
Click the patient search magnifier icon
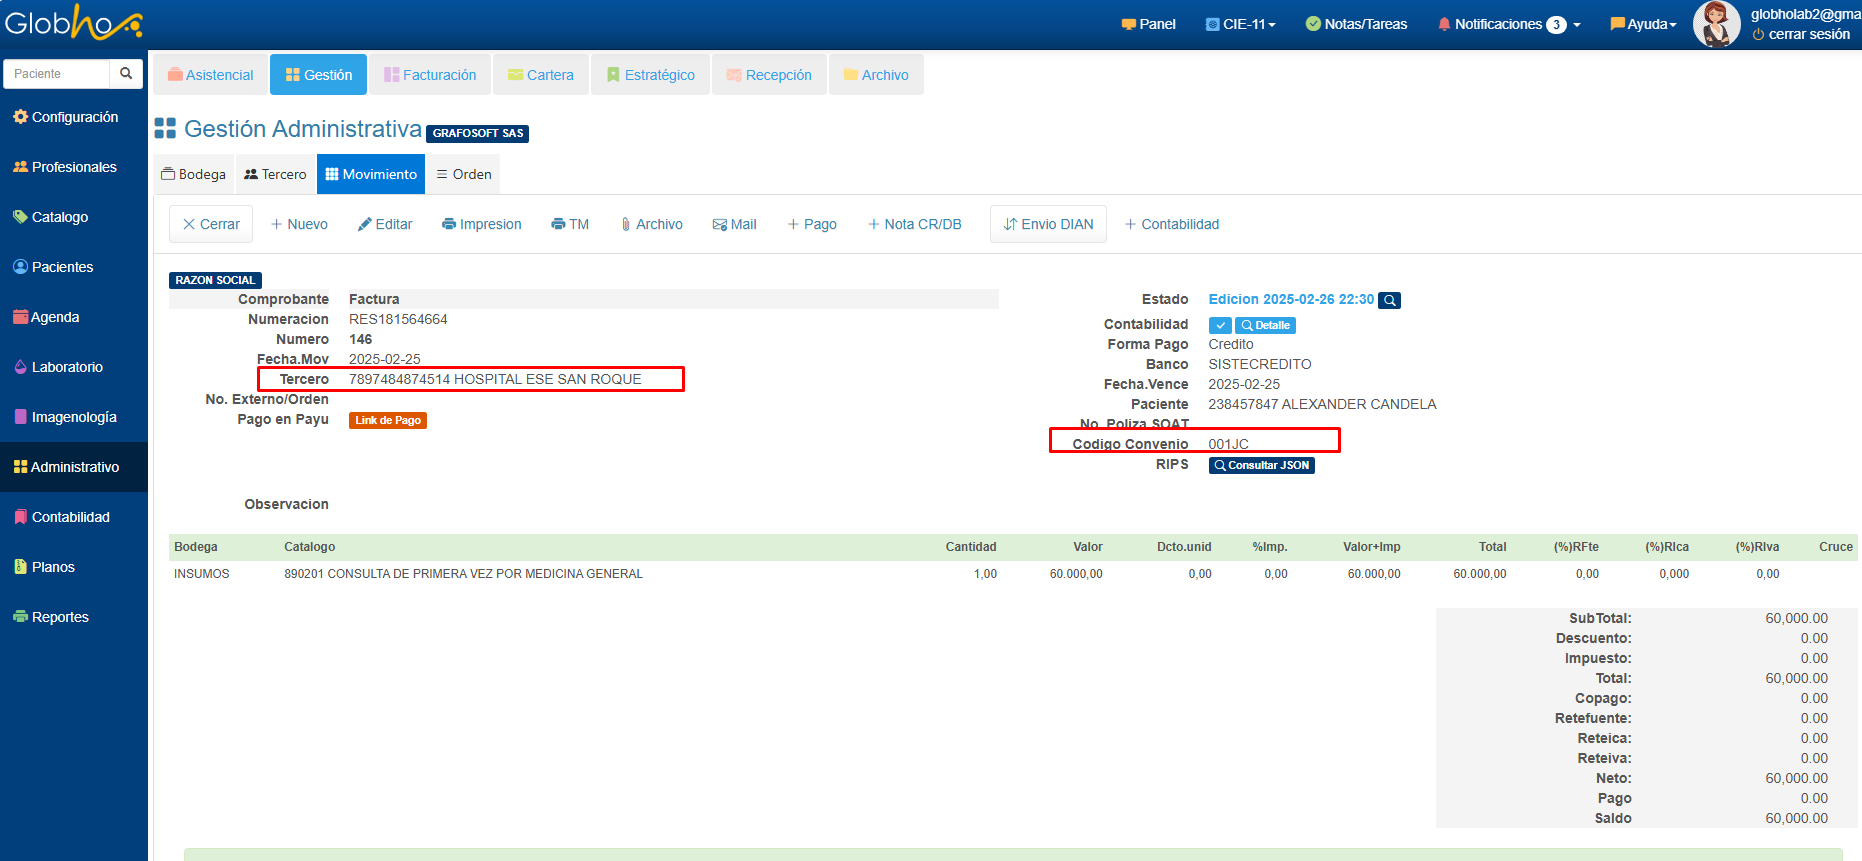[126, 74]
